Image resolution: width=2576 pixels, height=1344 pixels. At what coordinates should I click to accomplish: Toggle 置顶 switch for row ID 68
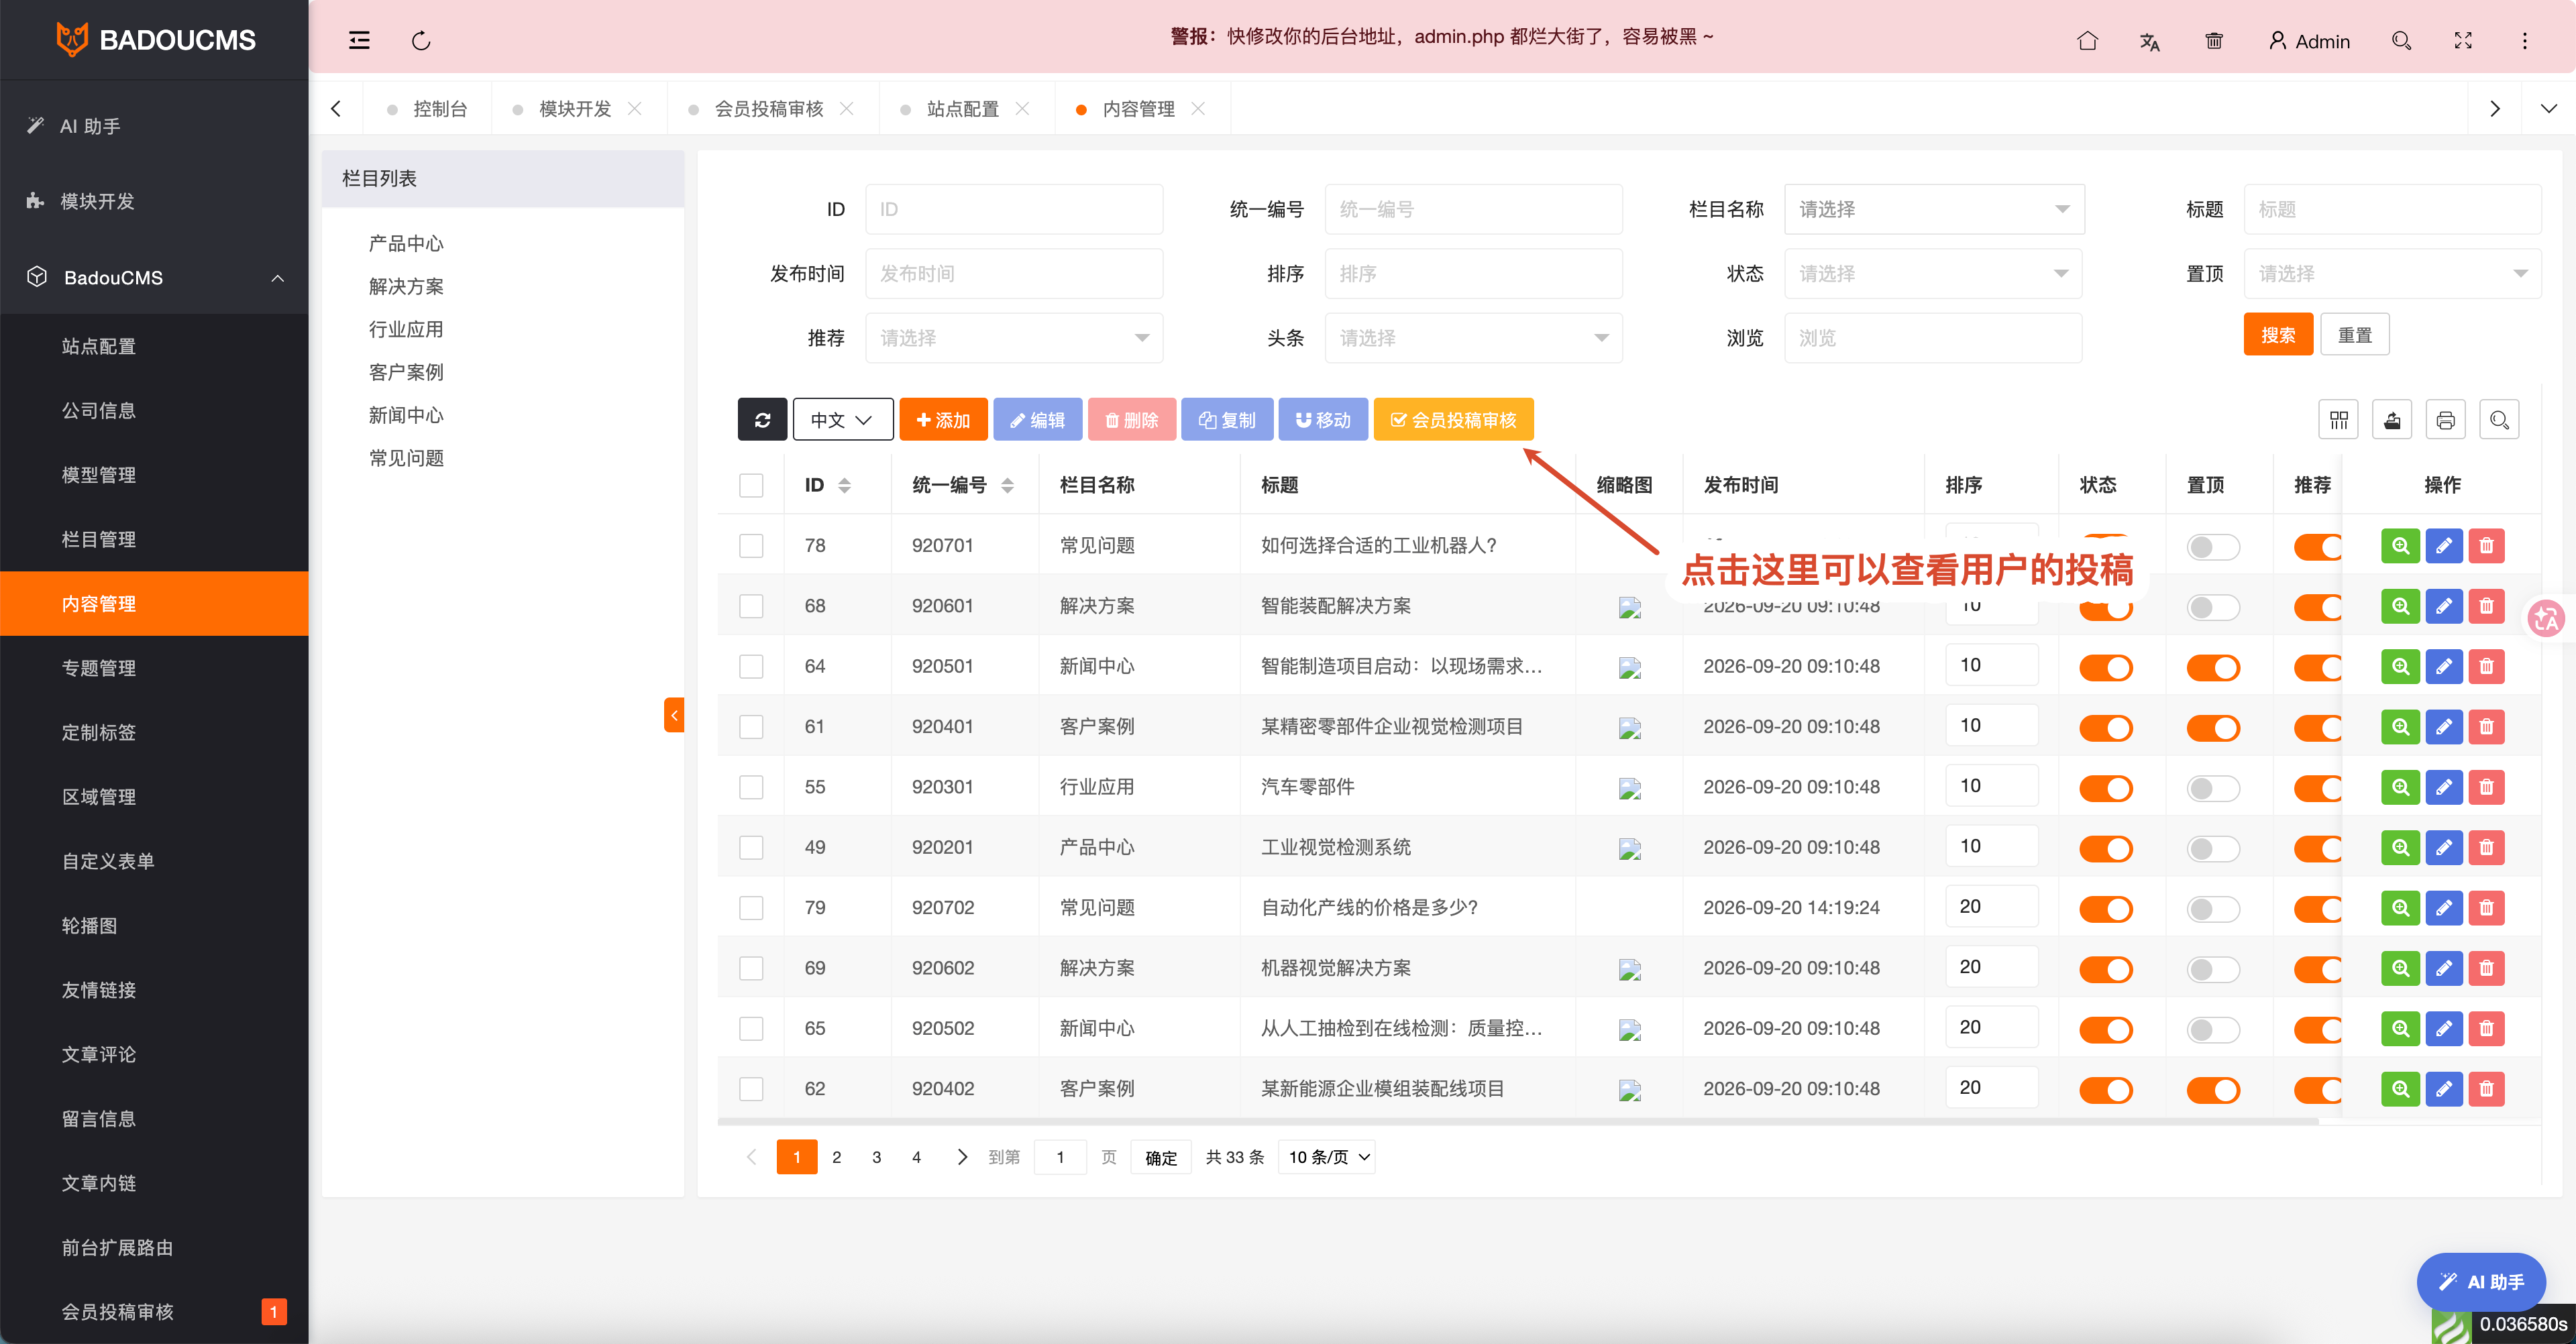[x=2213, y=607]
